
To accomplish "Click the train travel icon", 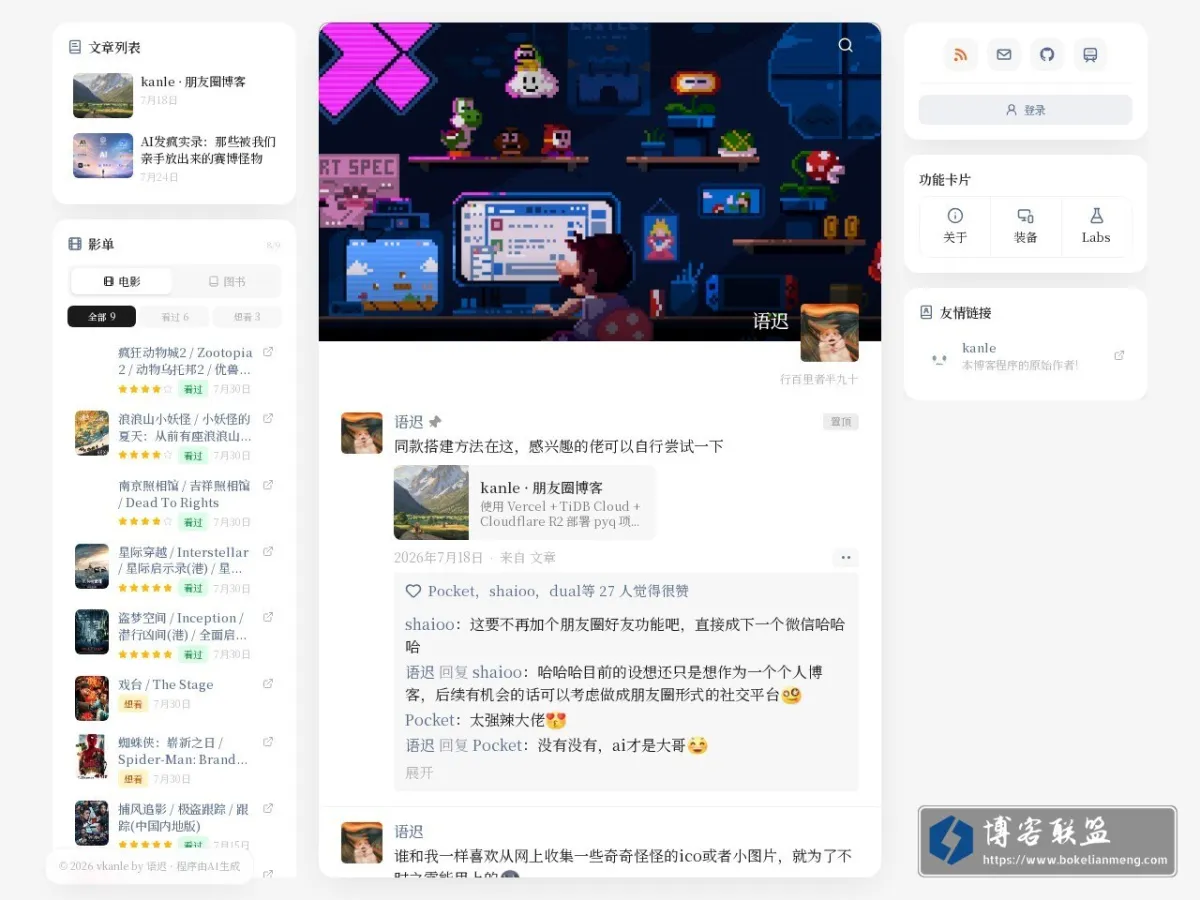I will click(1090, 54).
